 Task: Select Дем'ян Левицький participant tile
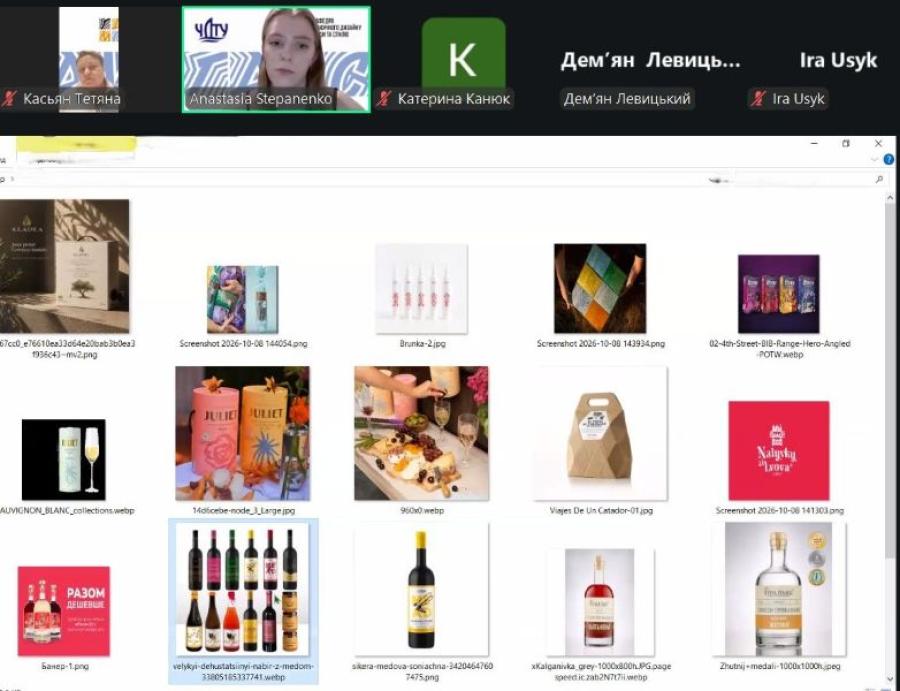click(x=650, y=60)
